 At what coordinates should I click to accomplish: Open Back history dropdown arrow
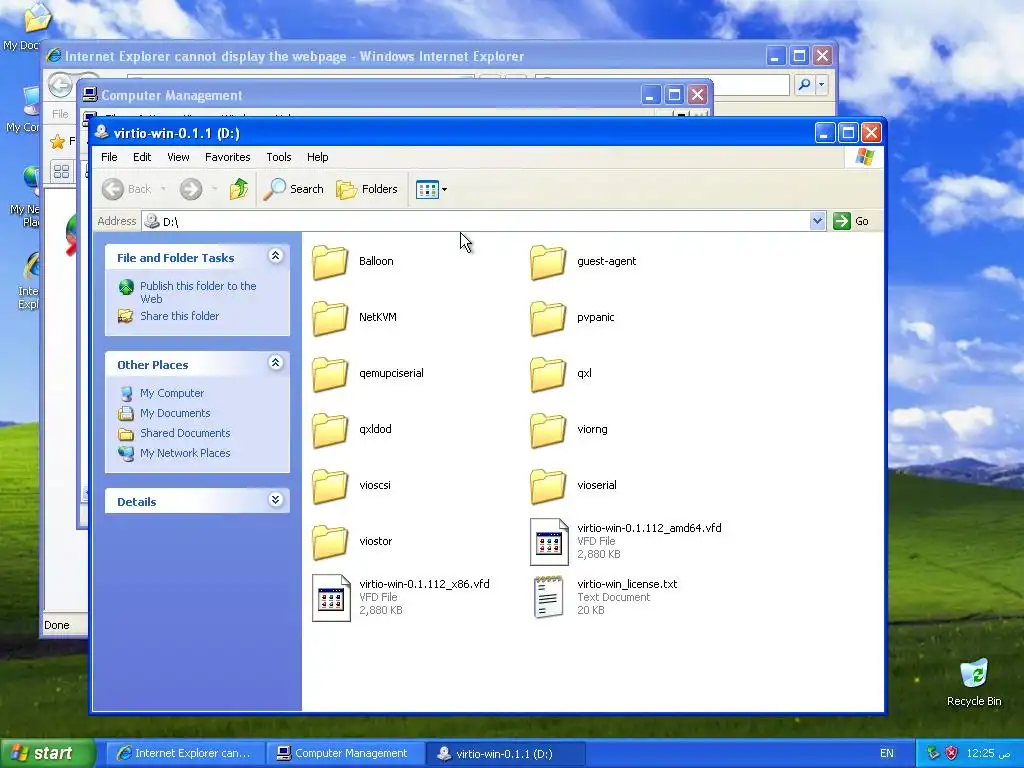point(163,189)
